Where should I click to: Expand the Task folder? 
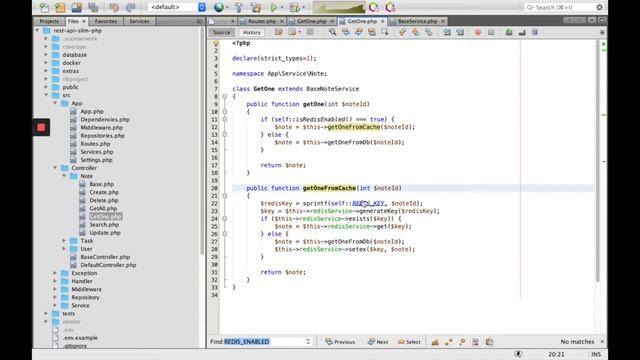(x=64, y=241)
